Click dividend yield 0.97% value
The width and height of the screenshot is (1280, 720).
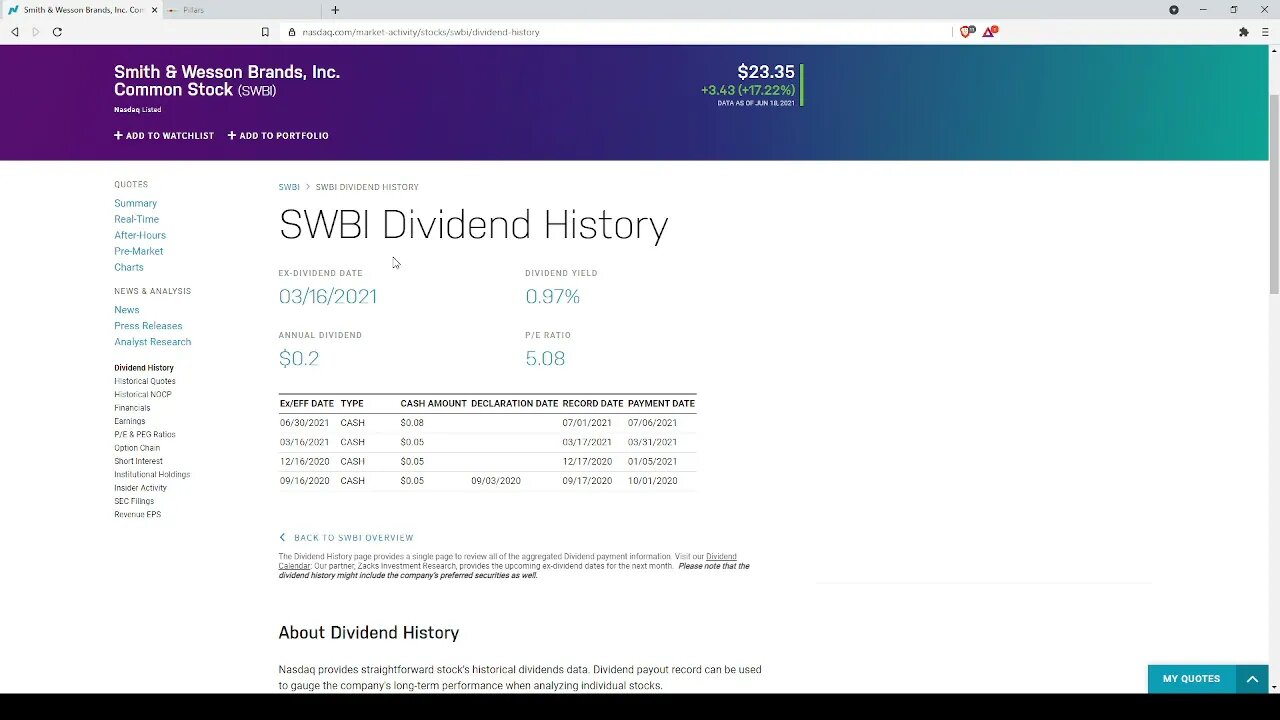[x=552, y=297]
